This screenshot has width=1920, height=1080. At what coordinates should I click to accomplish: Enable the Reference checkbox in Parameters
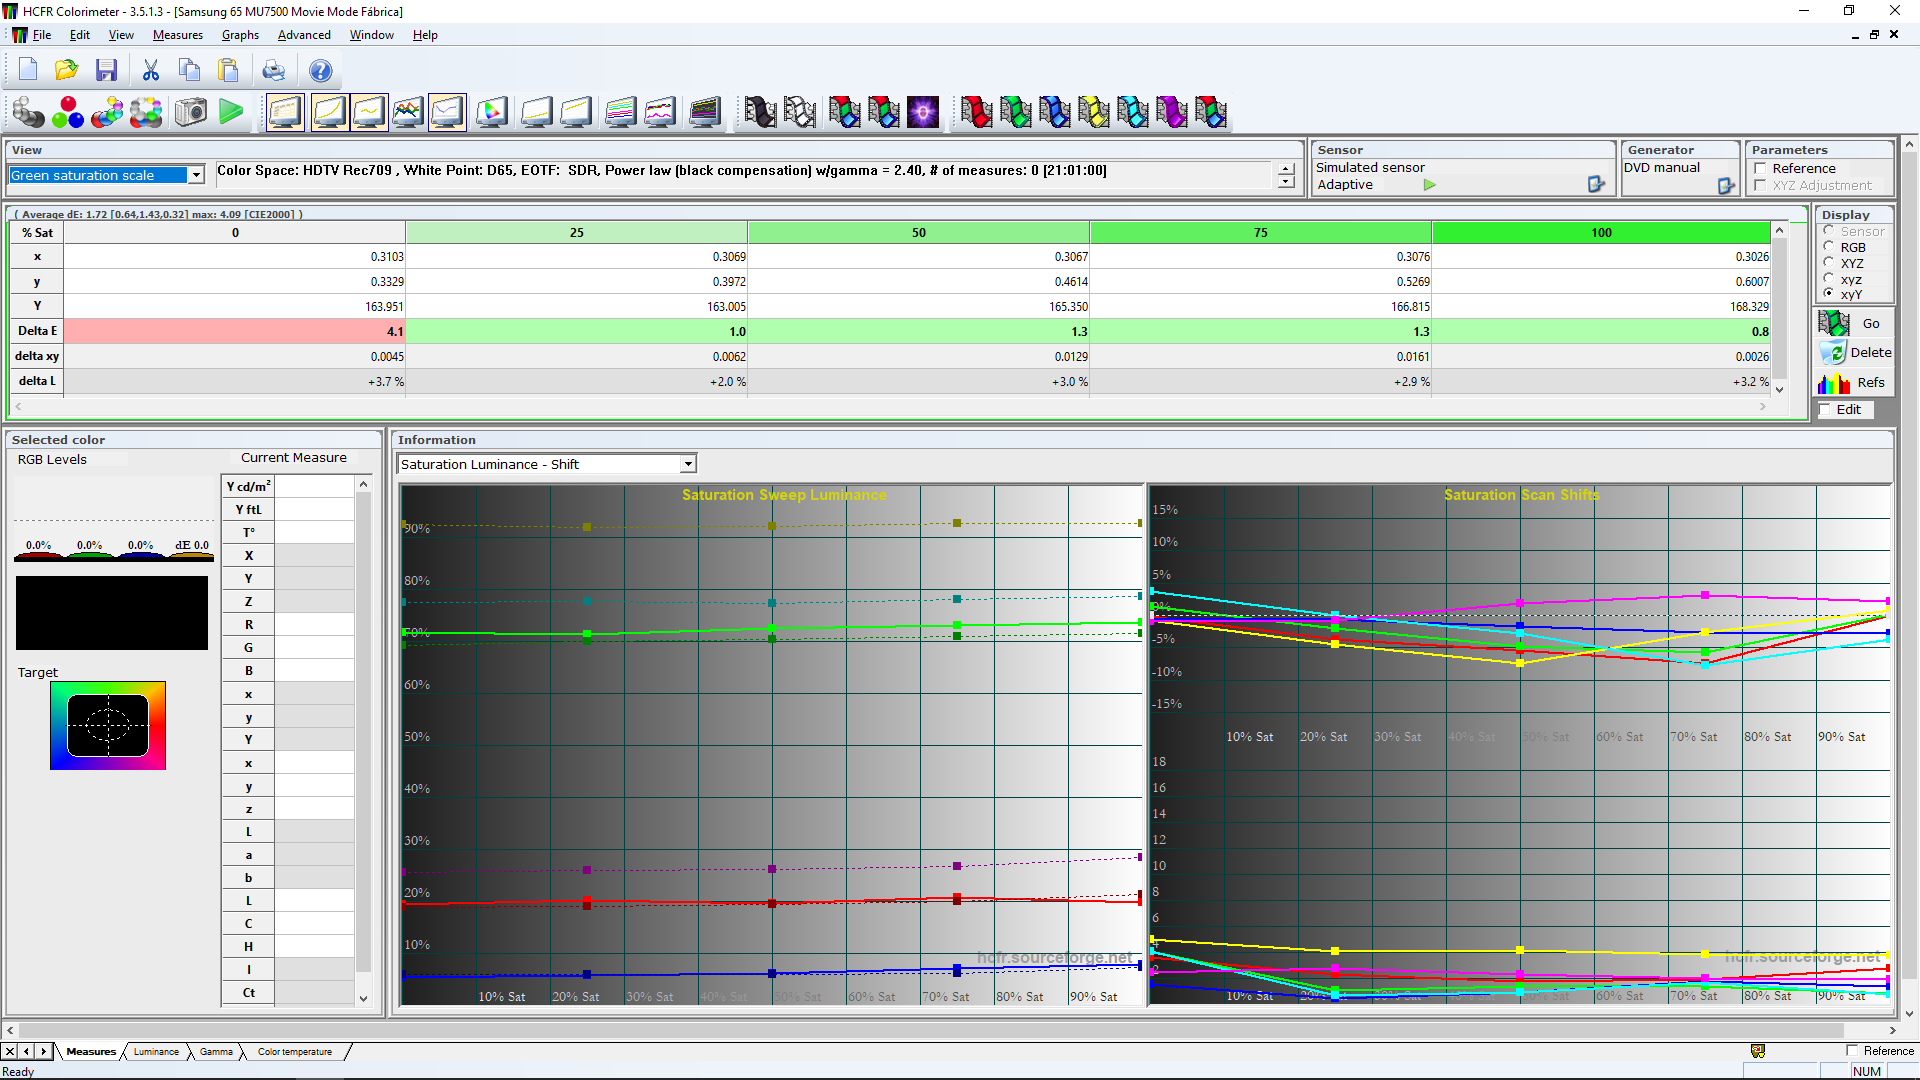1760,169
